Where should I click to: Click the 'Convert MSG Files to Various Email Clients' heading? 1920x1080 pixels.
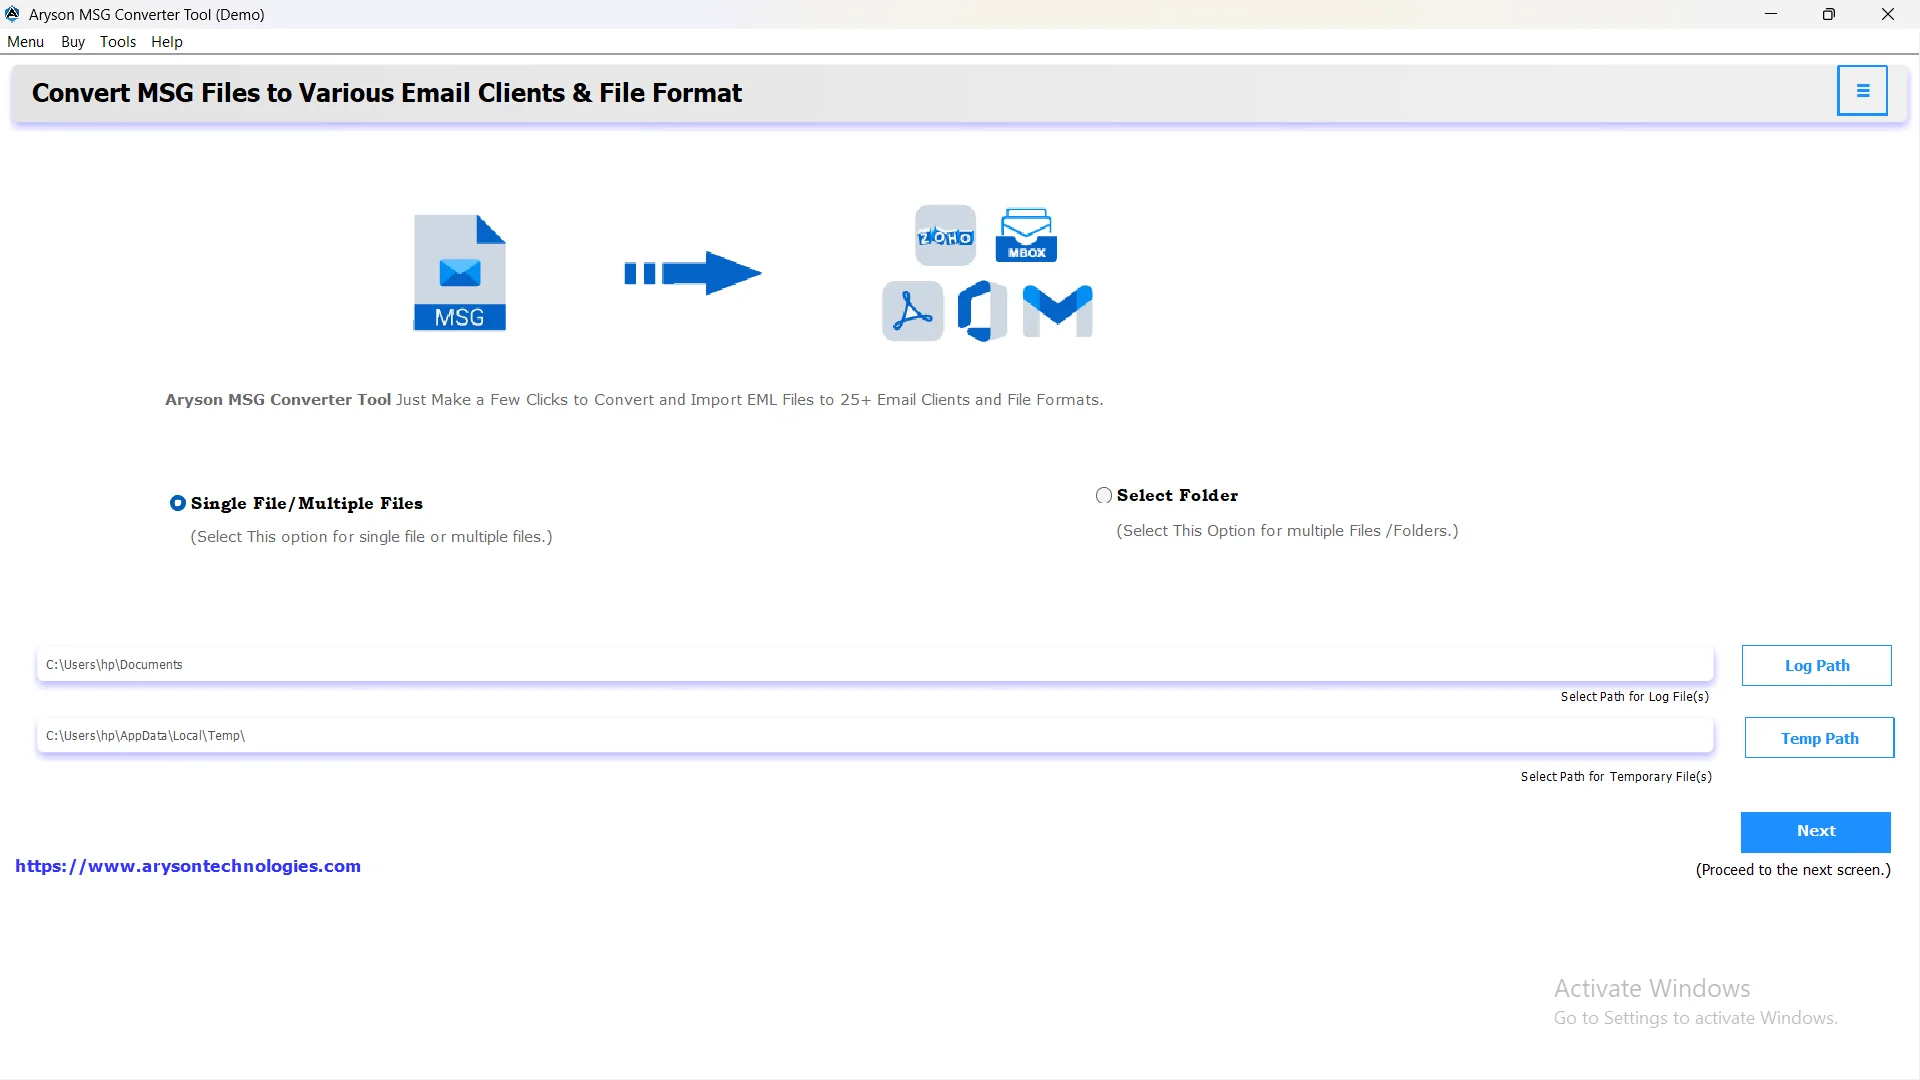tap(387, 93)
